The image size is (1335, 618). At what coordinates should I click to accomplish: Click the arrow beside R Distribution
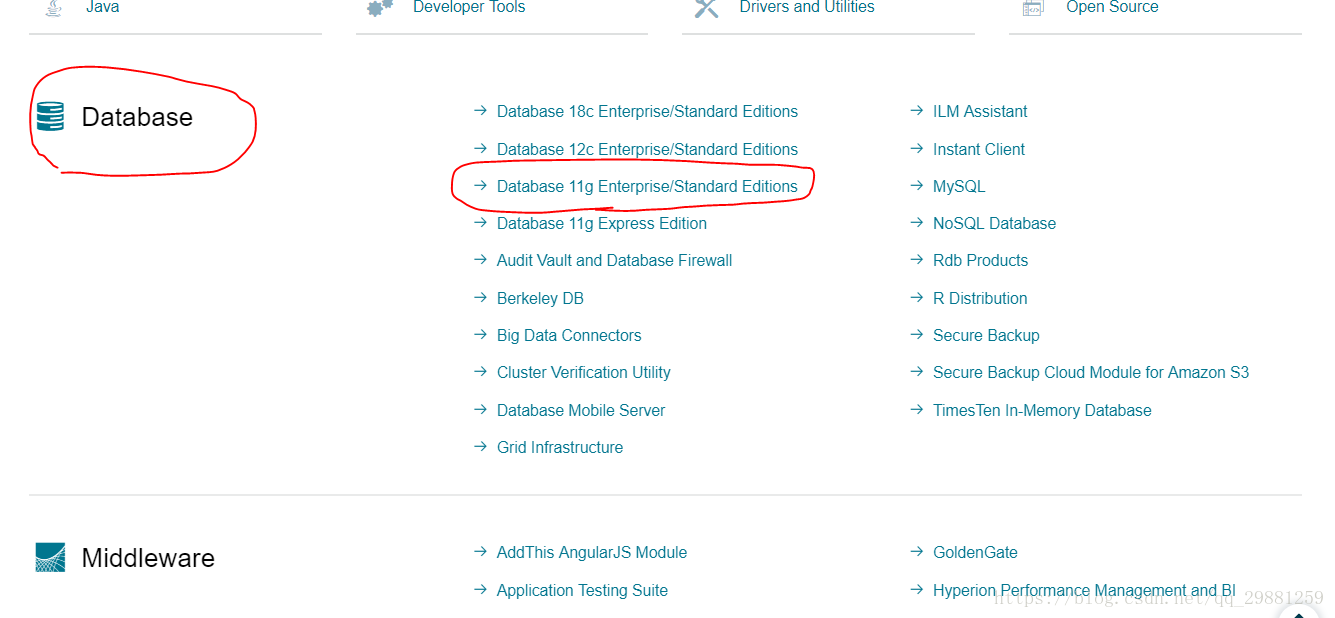click(x=917, y=297)
